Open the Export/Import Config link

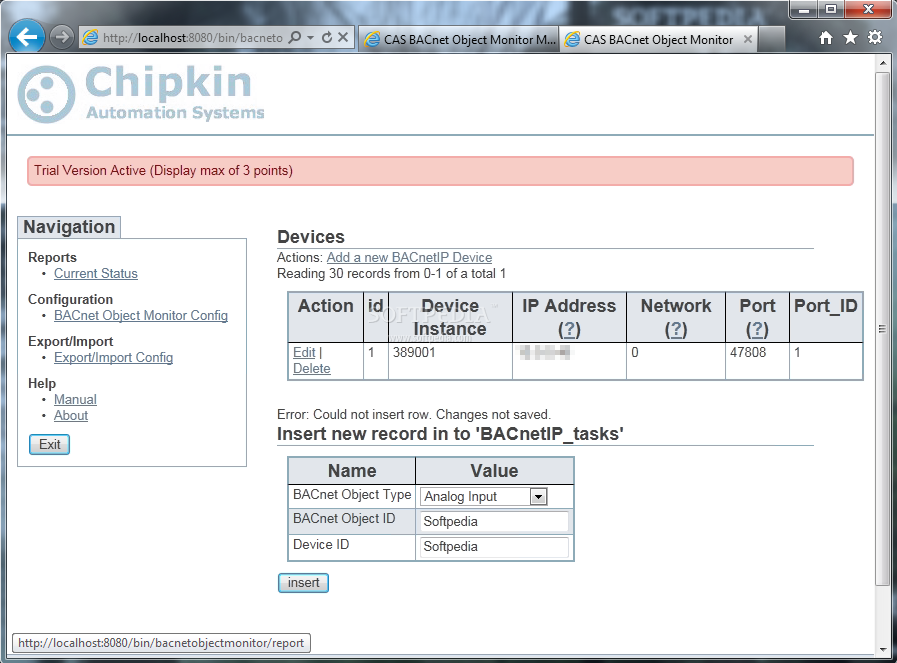click(113, 358)
